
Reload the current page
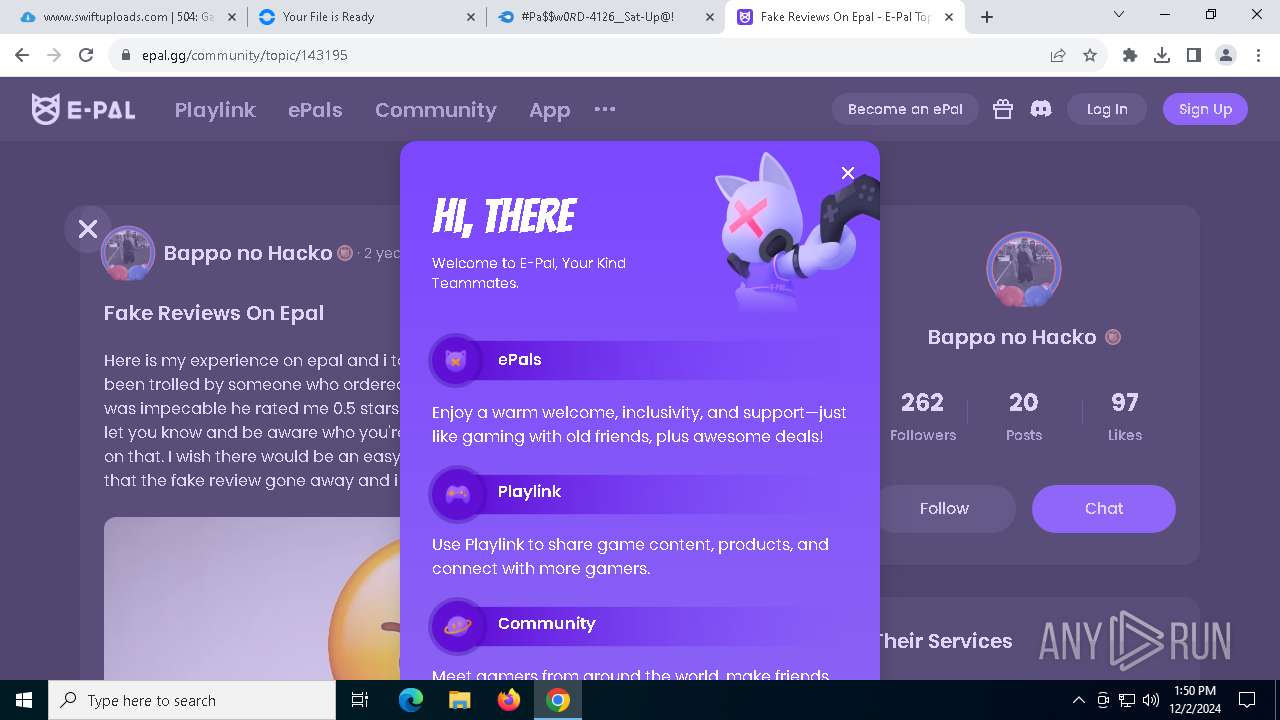(86, 55)
